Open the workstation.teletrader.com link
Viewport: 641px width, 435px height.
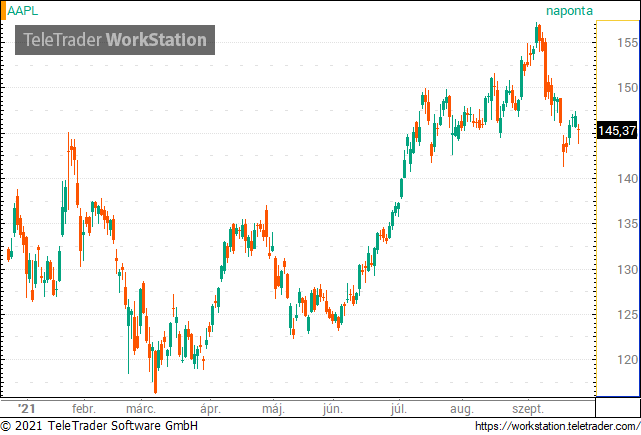[558, 426]
